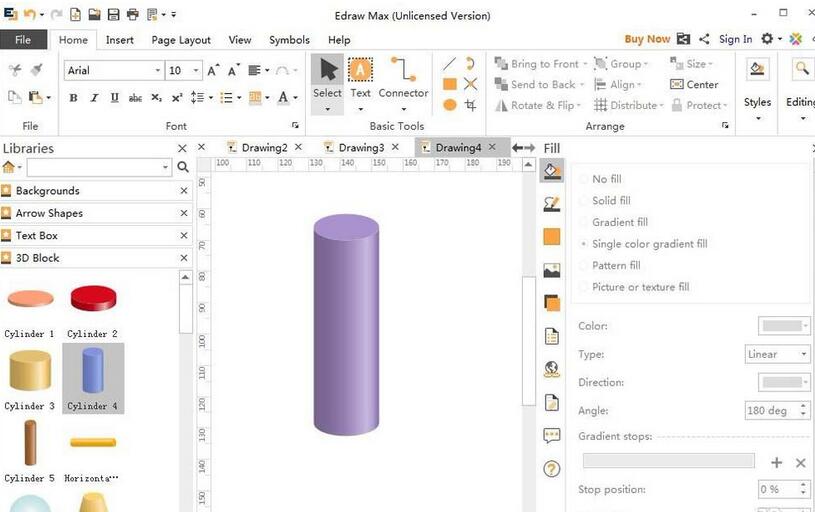
Task: Click Sign In
Action: pos(735,39)
